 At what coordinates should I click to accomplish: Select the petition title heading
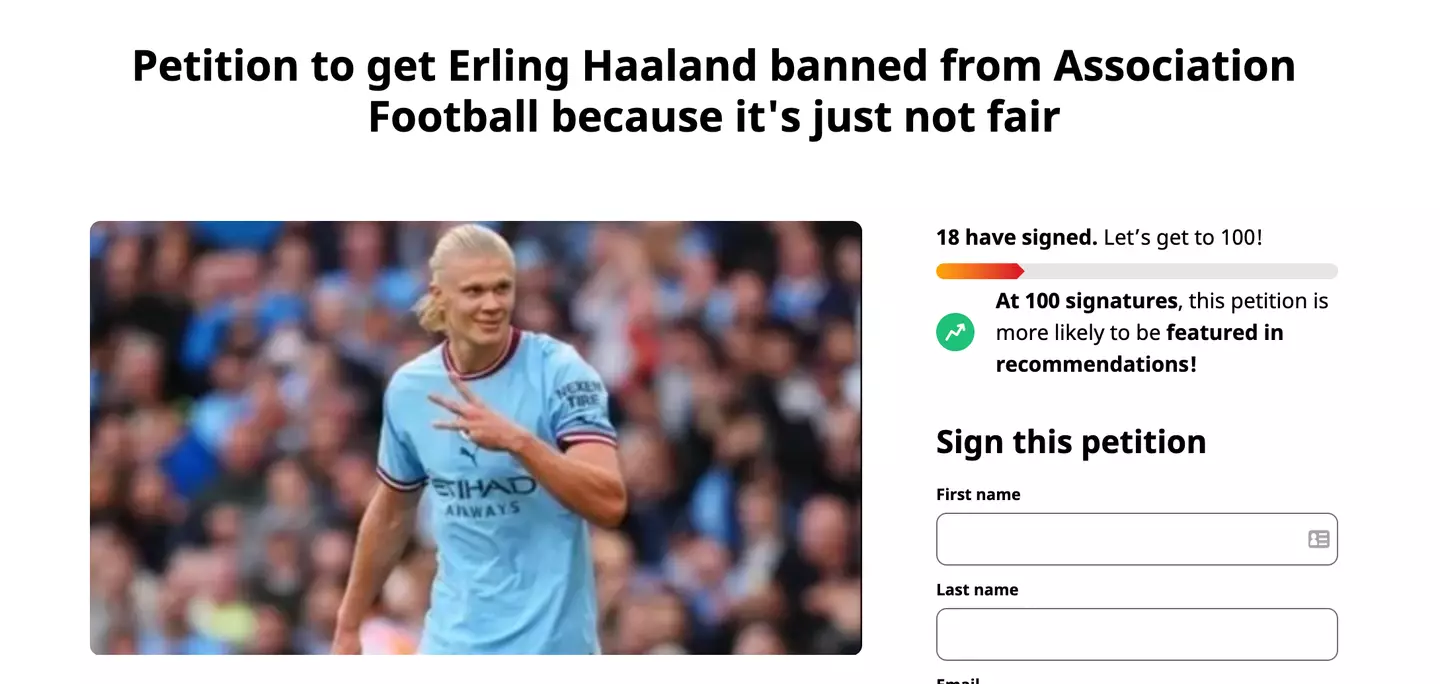[714, 91]
